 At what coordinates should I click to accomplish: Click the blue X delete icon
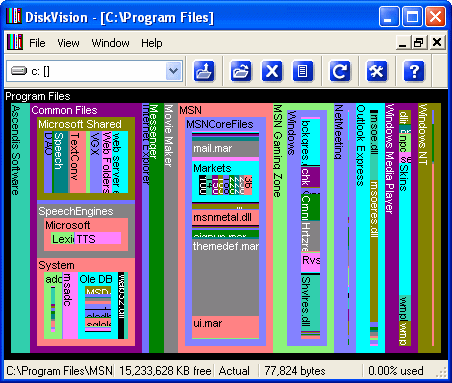(272, 71)
